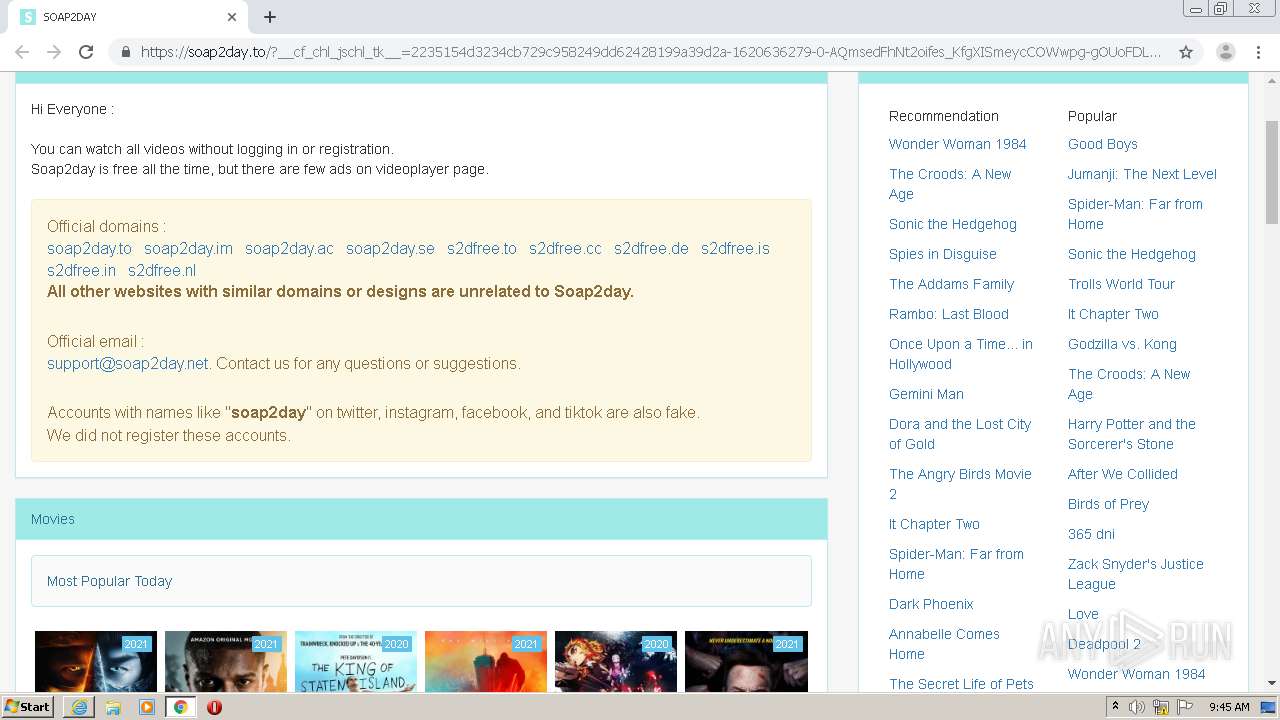This screenshot has width=1280, height=720.
Task: Click the browser forward arrow
Action: pos(54,52)
